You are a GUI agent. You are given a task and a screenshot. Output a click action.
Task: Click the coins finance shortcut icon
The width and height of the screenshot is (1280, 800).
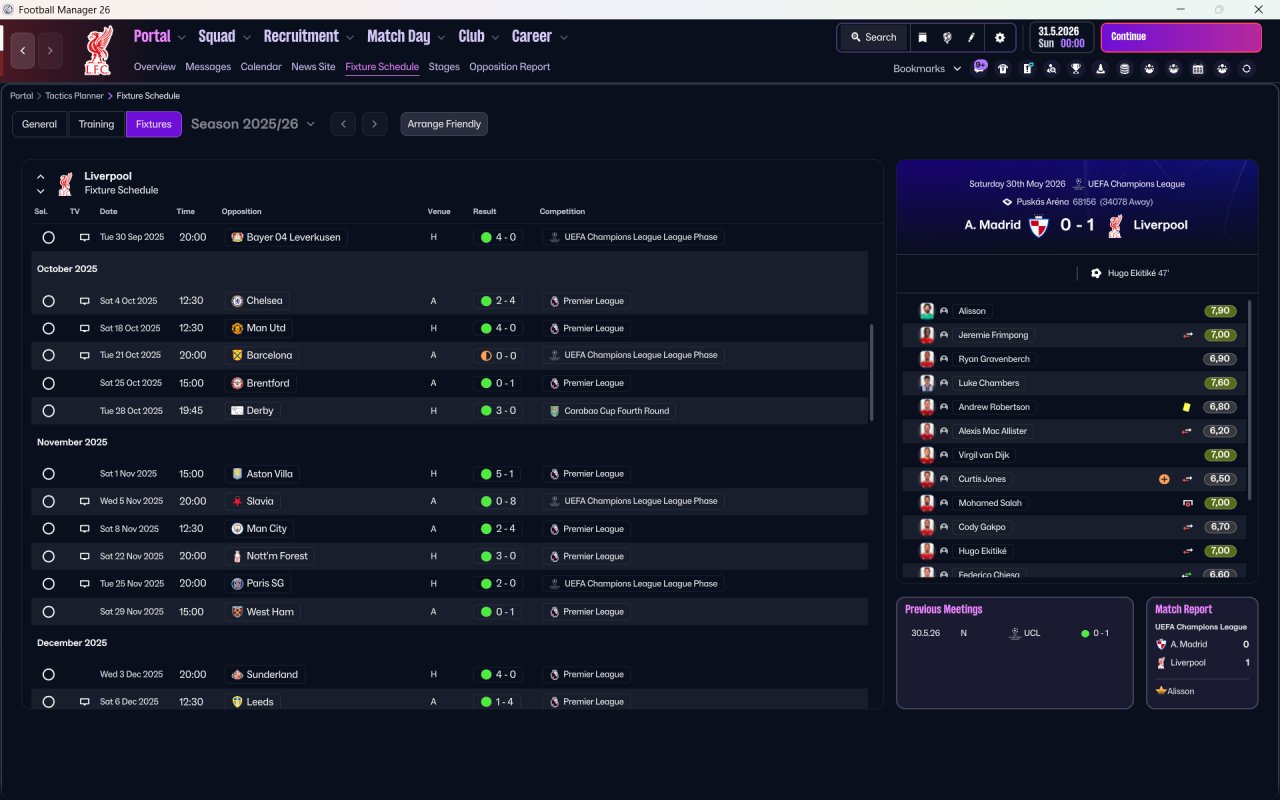pos(1124,69)
